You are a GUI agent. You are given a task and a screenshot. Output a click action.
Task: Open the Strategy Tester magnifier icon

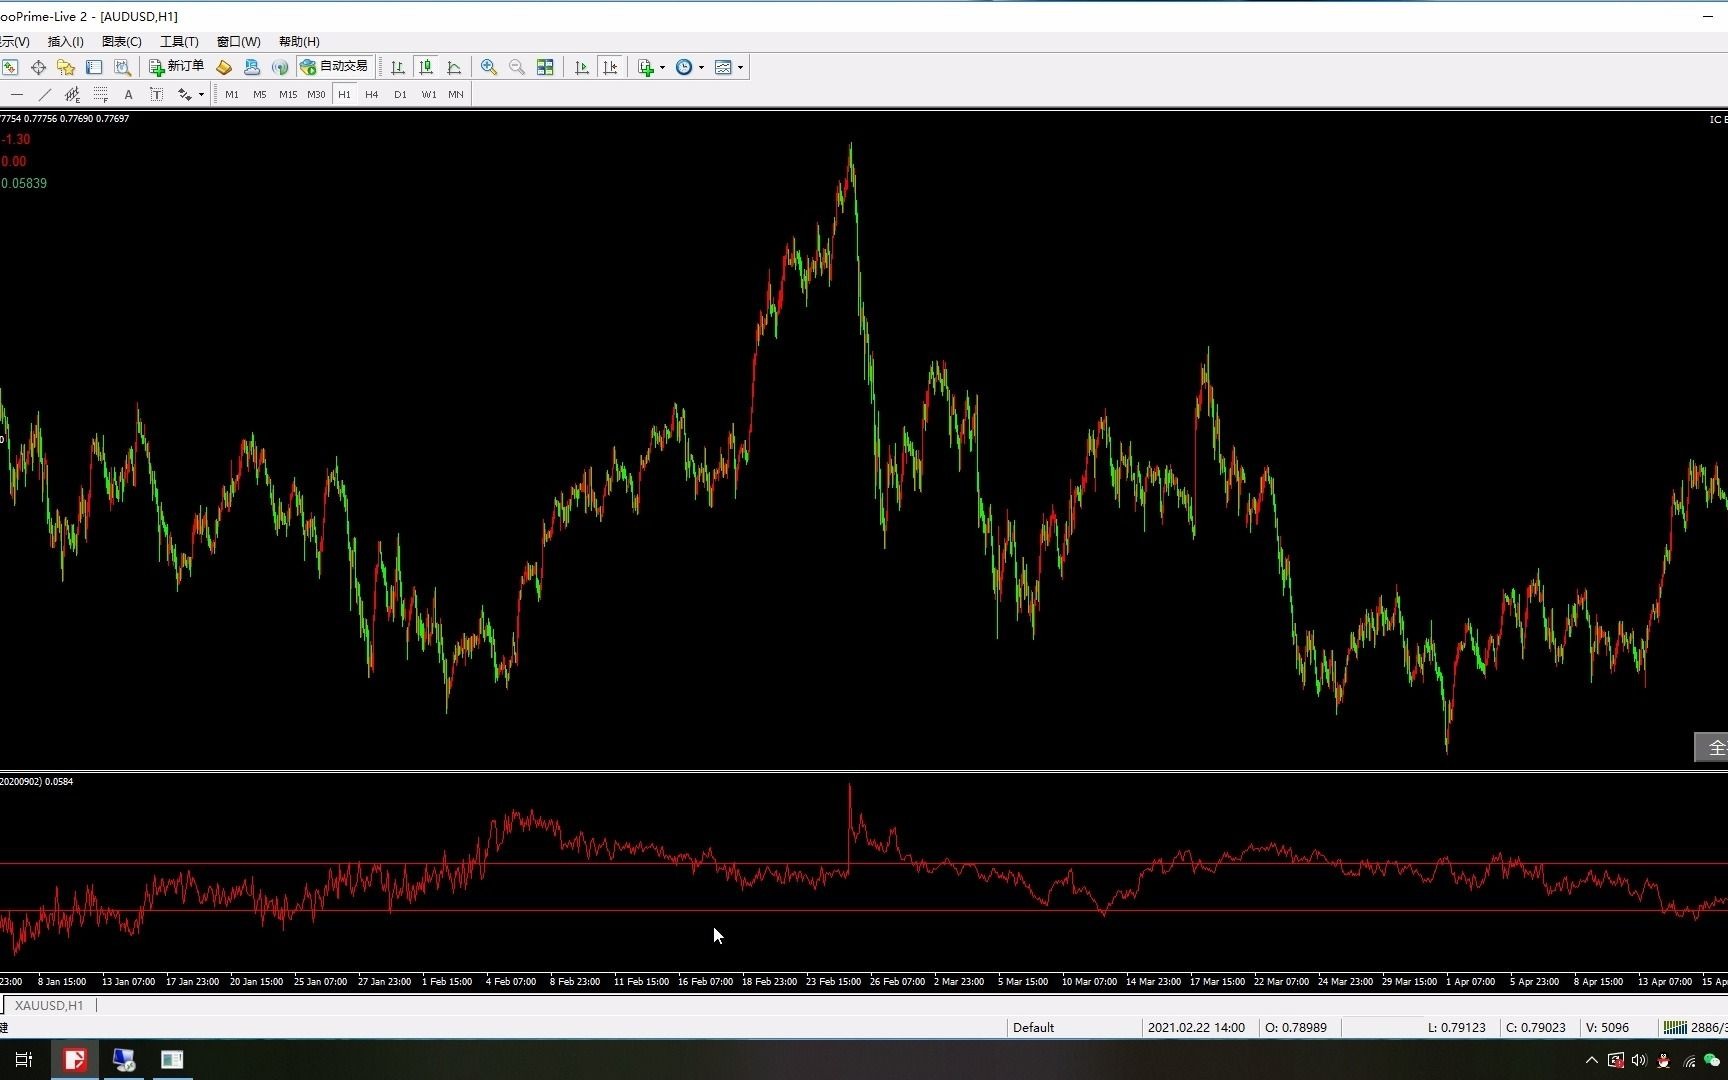coord(122,67)
